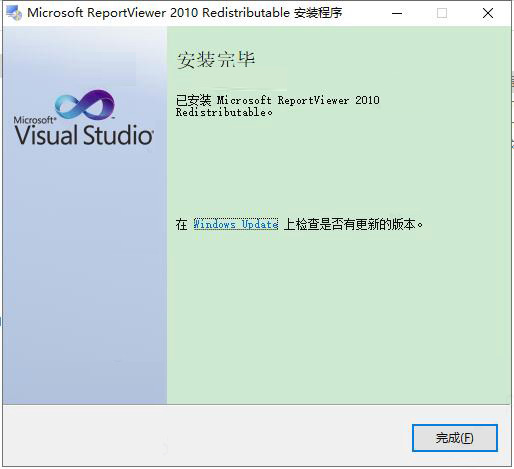Close the ReportViewer setup window
Image resolution: width=514 pixels, height=469 pixels.
(x=488, y=13)
